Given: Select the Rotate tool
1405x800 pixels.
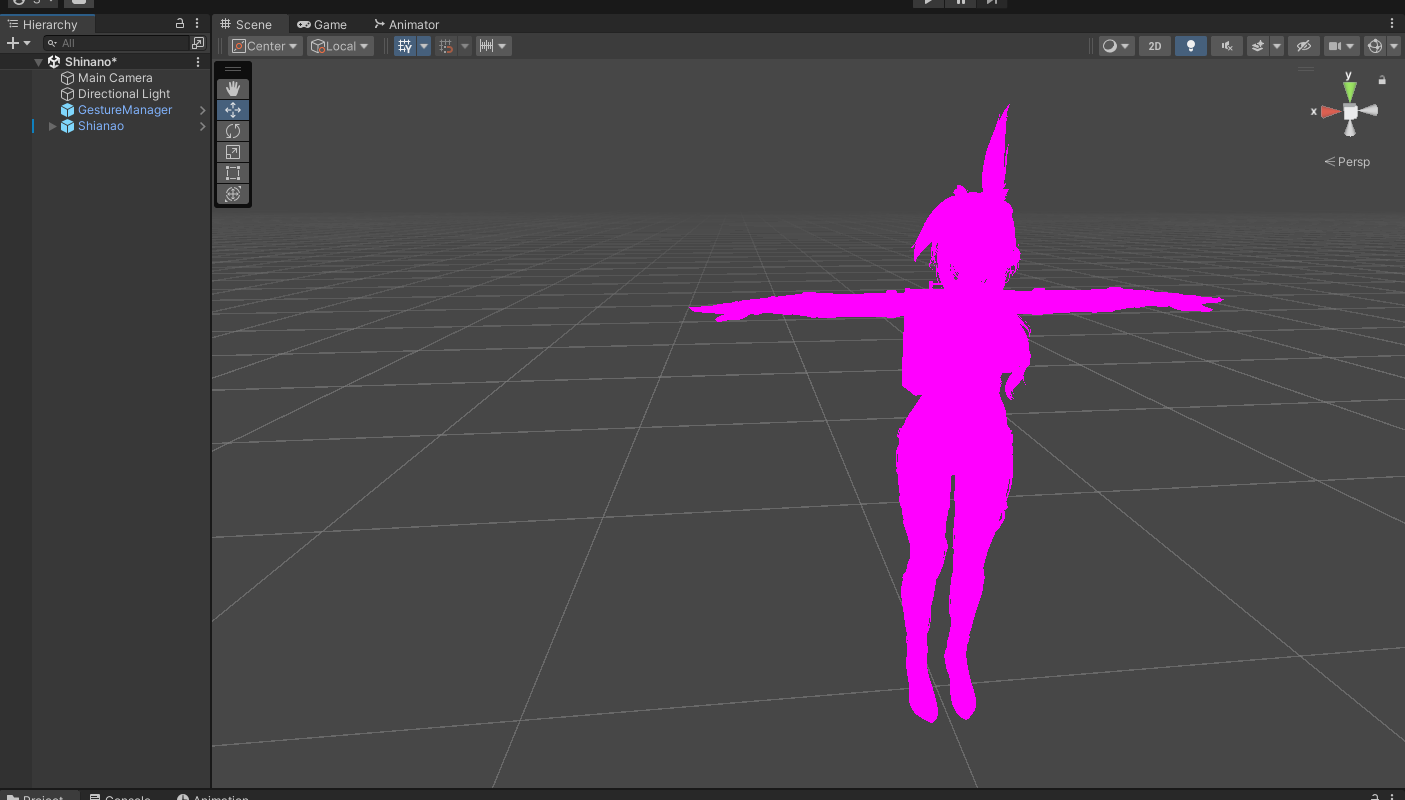Looking at the screenshot, I should point(233,131).
